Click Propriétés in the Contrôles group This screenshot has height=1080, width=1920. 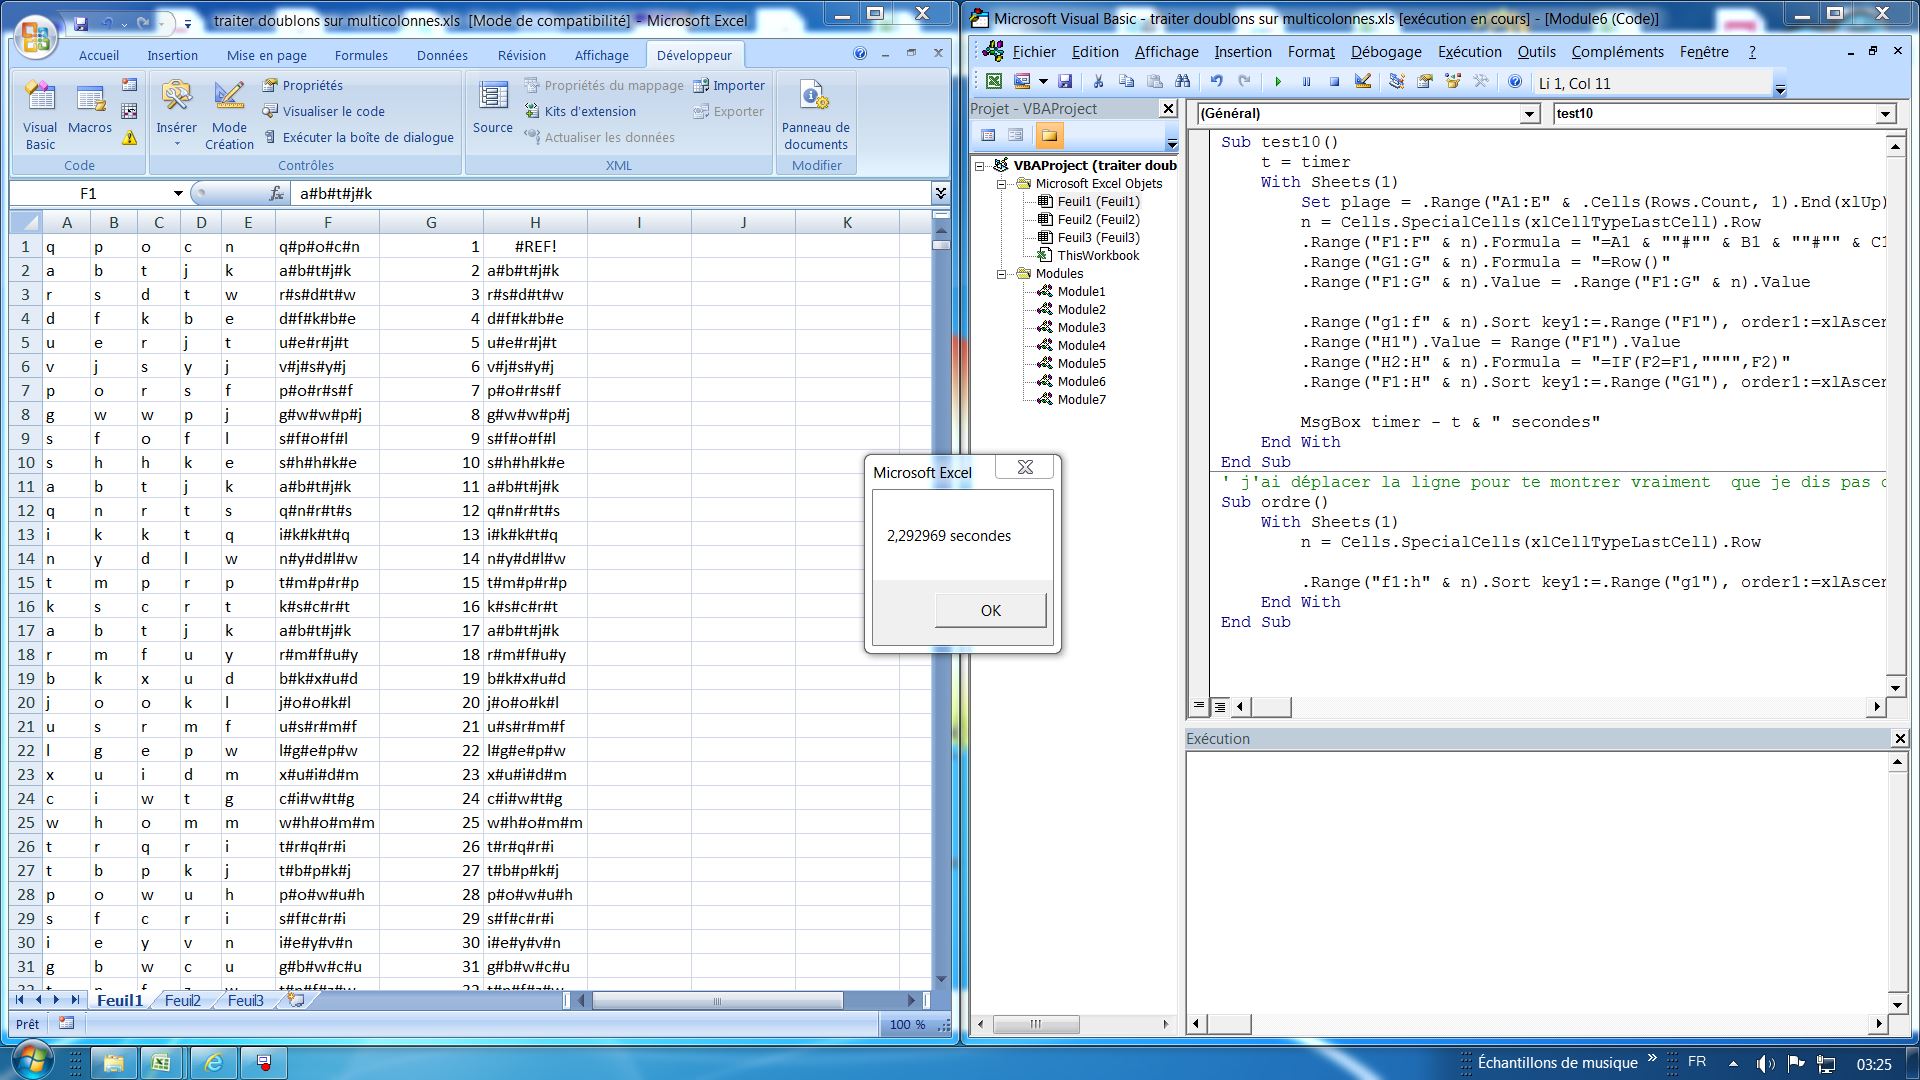[302, 85]
